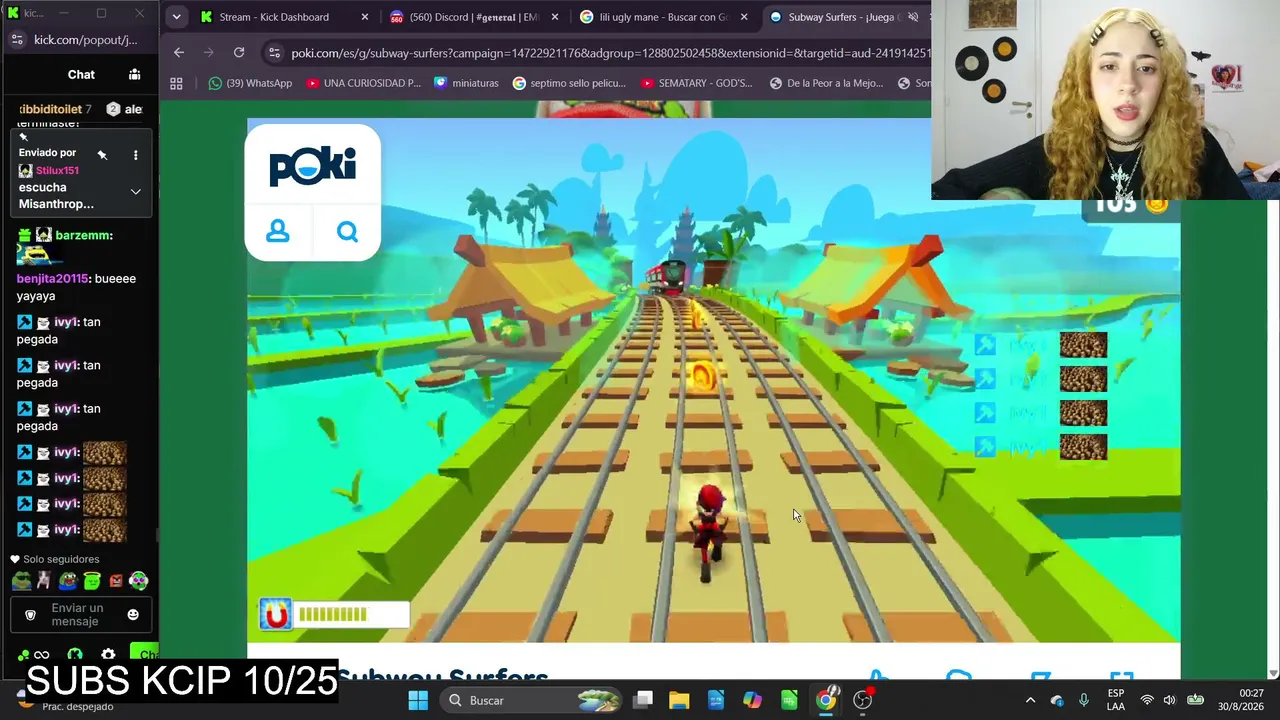
Task: Open the Chrome apps grid shortcut
Action: [177, 83]
